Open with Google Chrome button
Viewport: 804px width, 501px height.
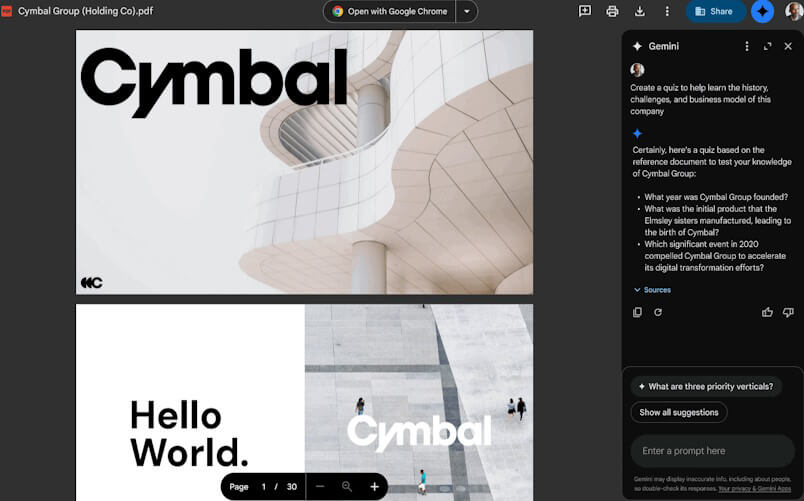pos(390,11)
